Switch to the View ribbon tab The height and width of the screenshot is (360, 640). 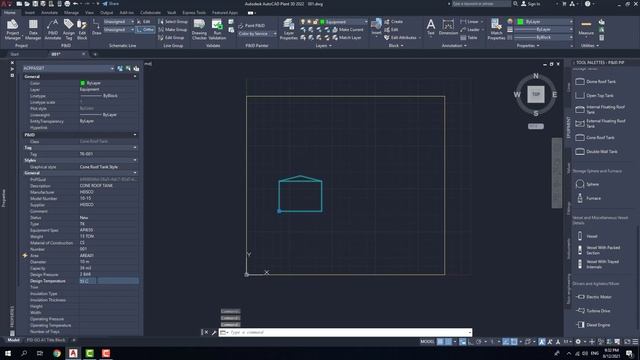(89, 13)
